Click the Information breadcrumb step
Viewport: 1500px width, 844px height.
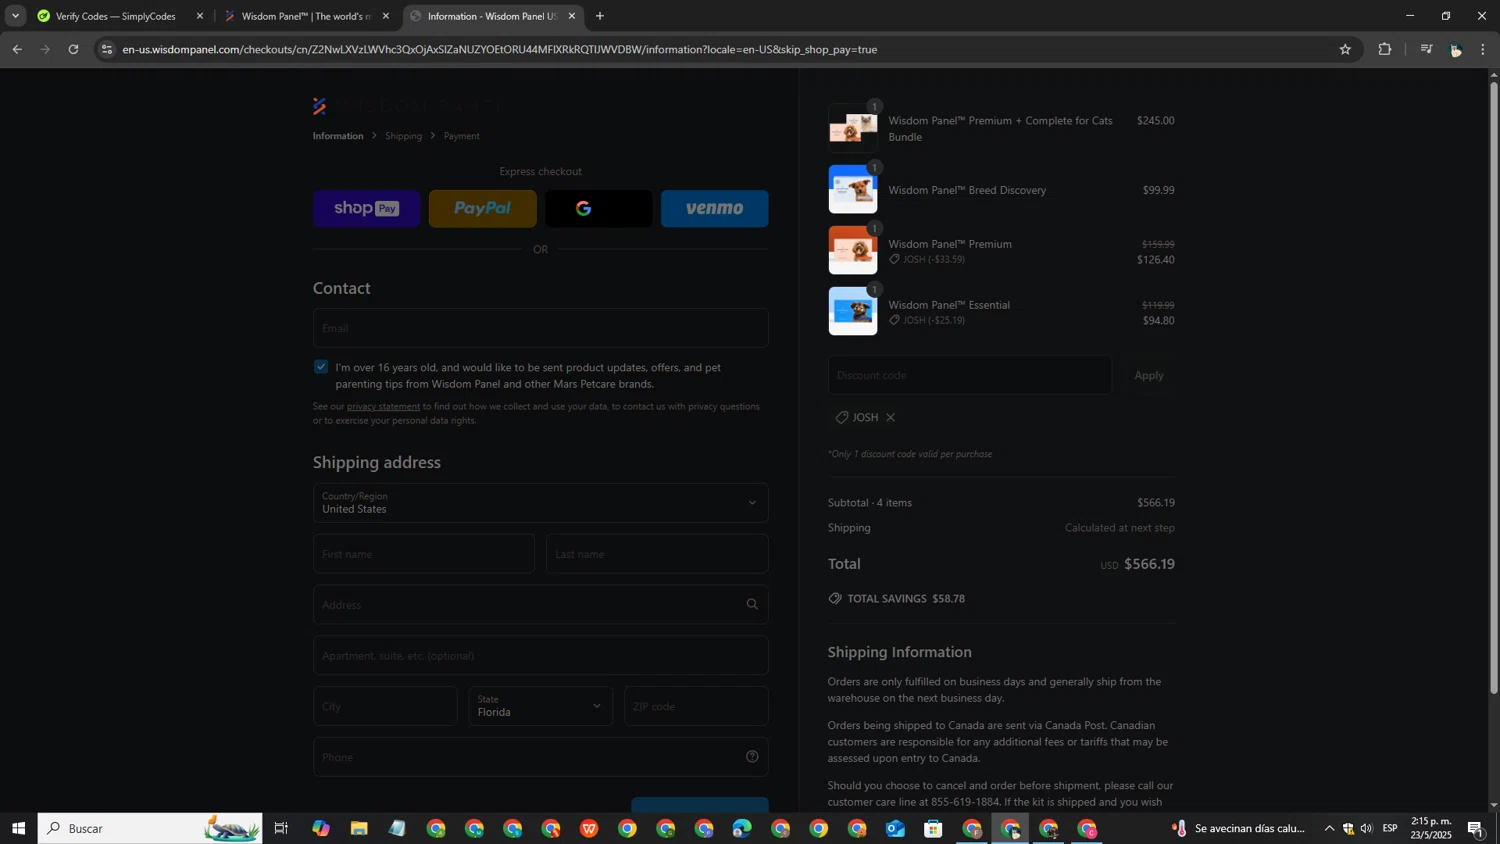[338, 136]
